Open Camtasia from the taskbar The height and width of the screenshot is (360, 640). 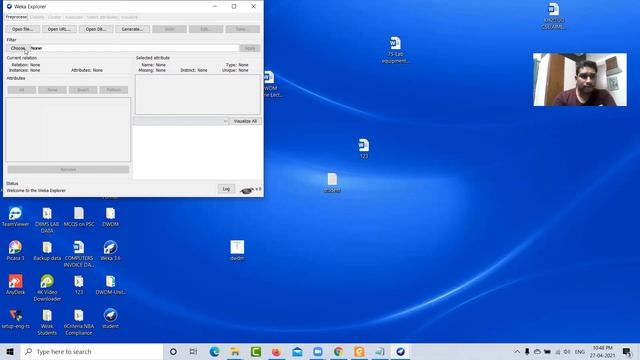point(256,351)
